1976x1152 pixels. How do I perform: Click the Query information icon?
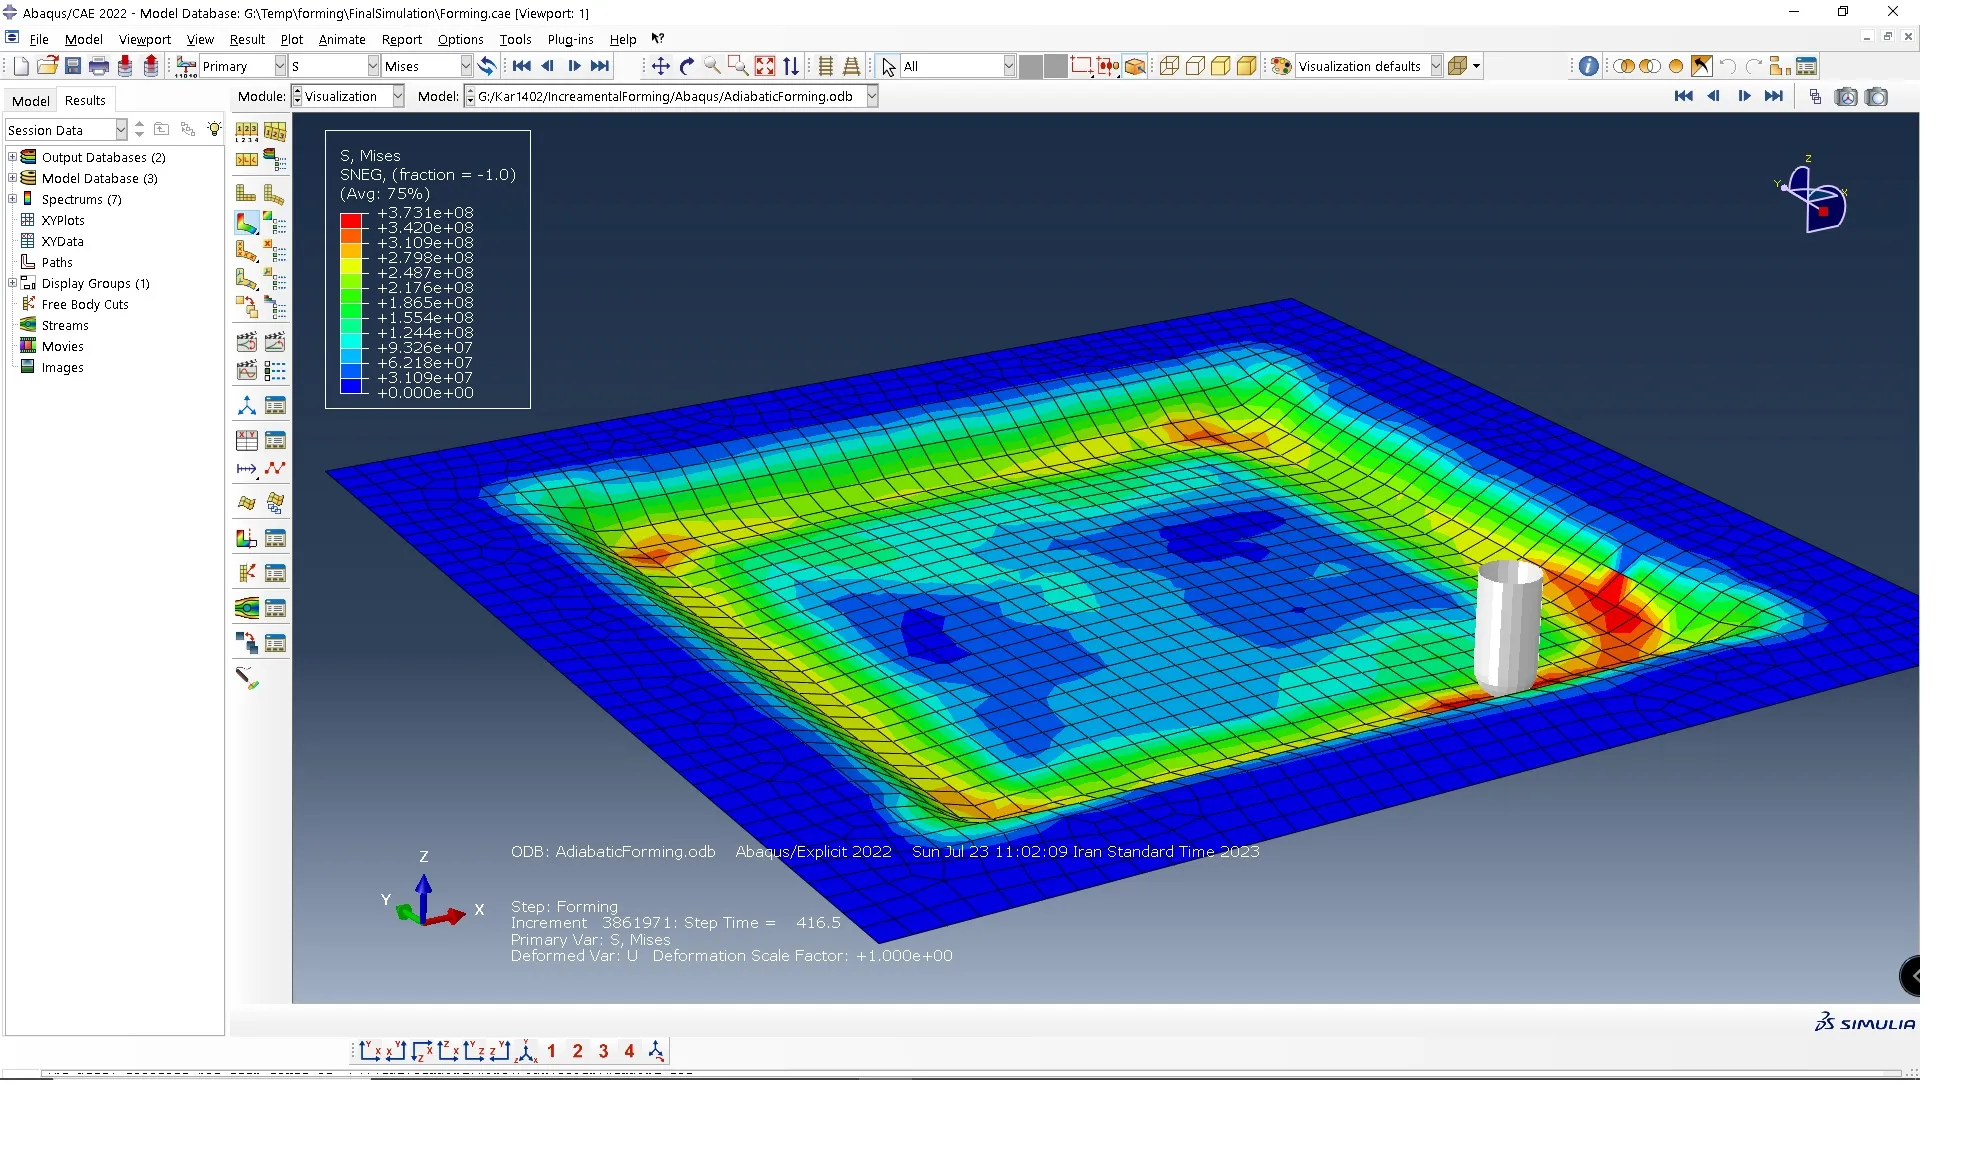(x=1588, y=66)
